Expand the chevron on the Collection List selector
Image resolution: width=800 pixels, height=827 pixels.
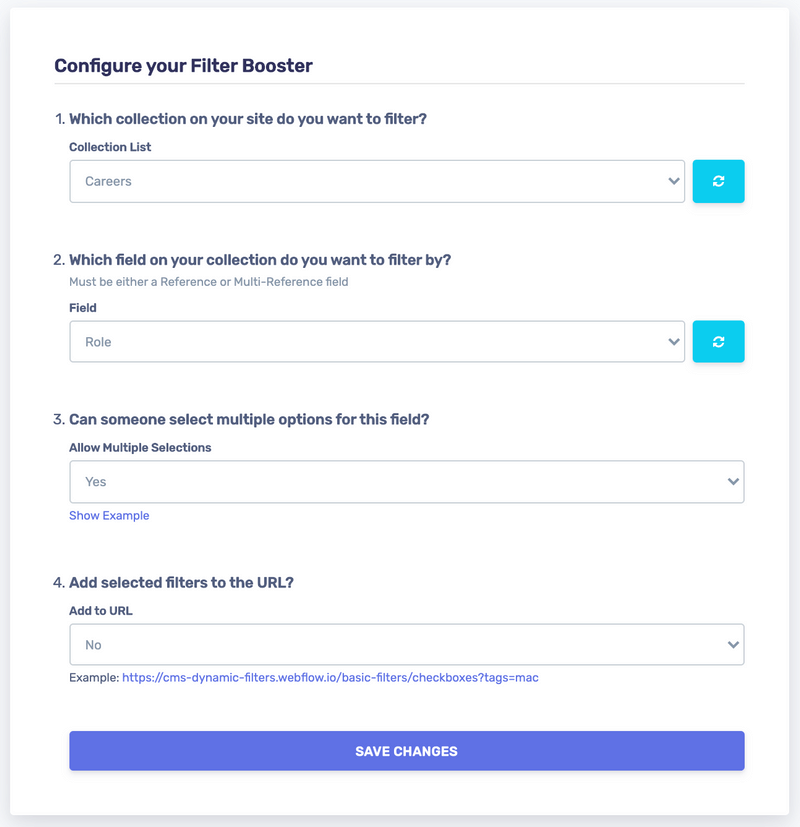pyautogui.click(x=674, y=181)
